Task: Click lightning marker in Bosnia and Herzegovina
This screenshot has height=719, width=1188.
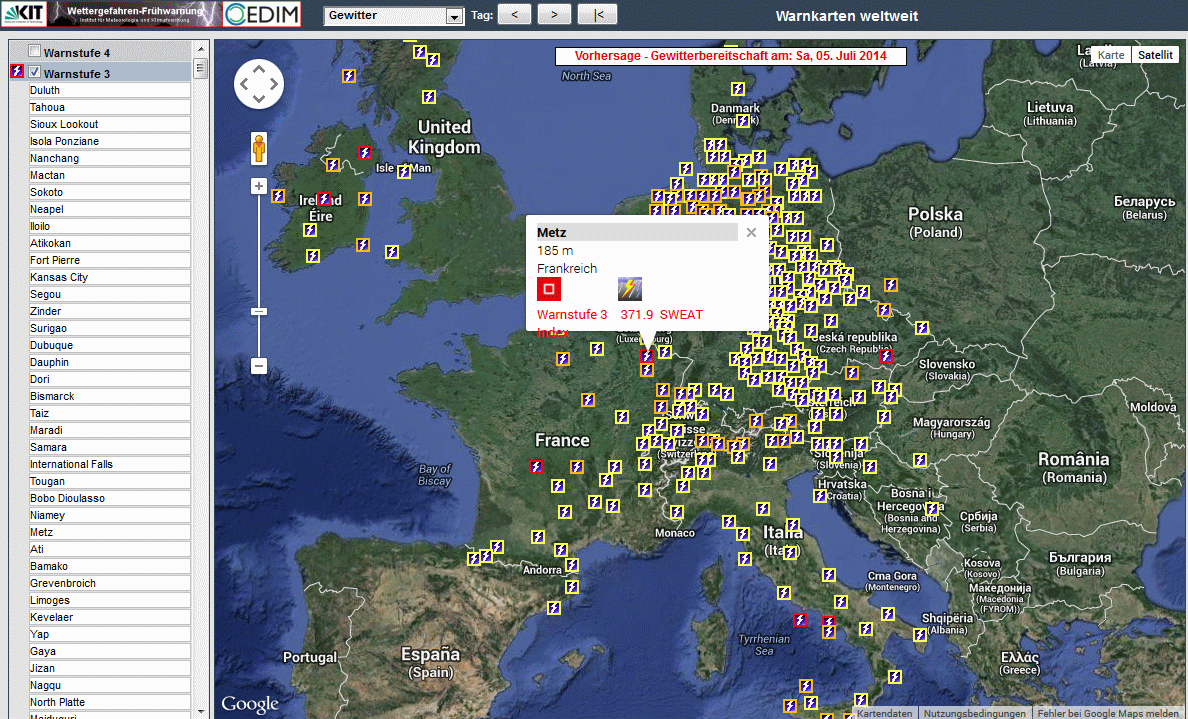Action: click(x=932, y=508)
